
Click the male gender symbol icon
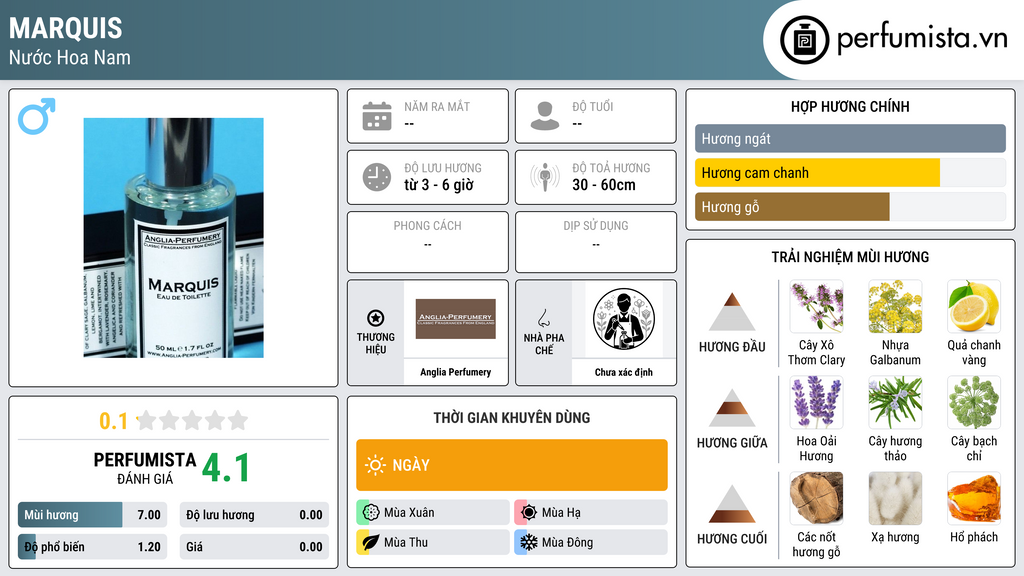tap(37, 116)
